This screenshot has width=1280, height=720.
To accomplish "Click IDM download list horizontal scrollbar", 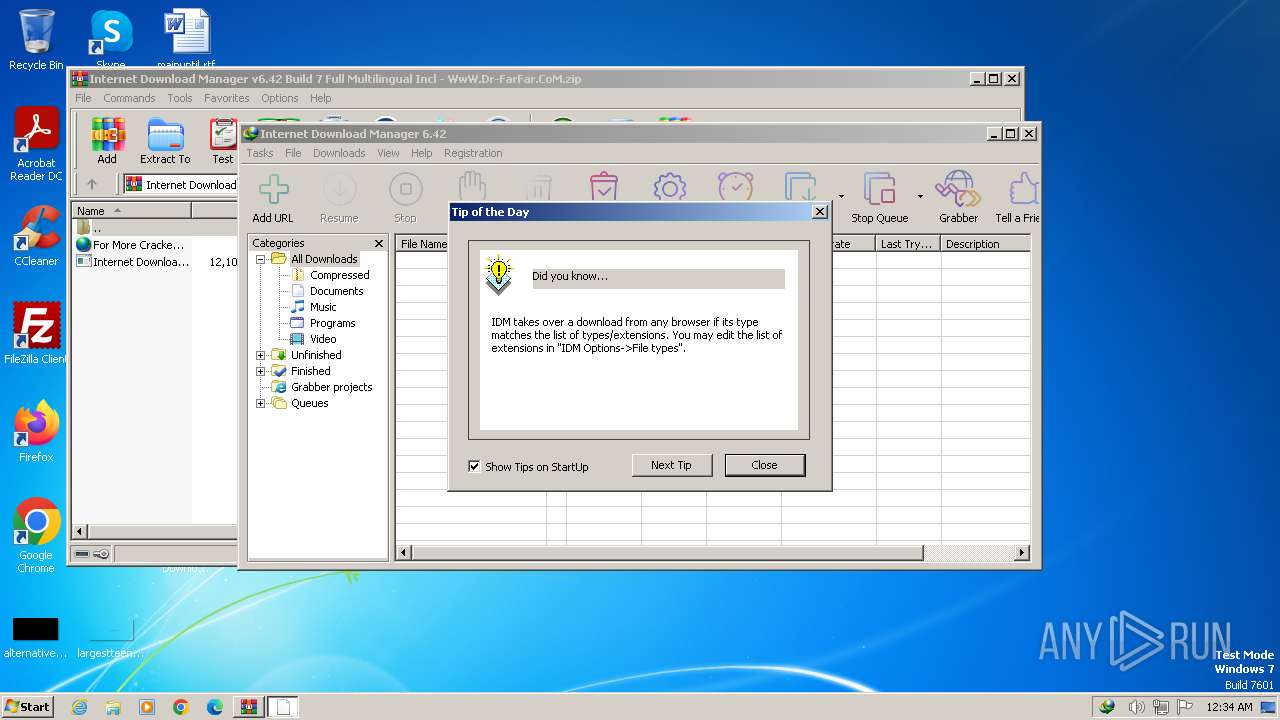I will tap(667, 553).
